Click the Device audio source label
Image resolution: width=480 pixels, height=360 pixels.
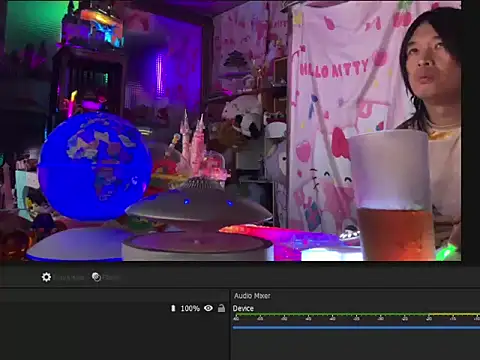click(x=243, y=308)
